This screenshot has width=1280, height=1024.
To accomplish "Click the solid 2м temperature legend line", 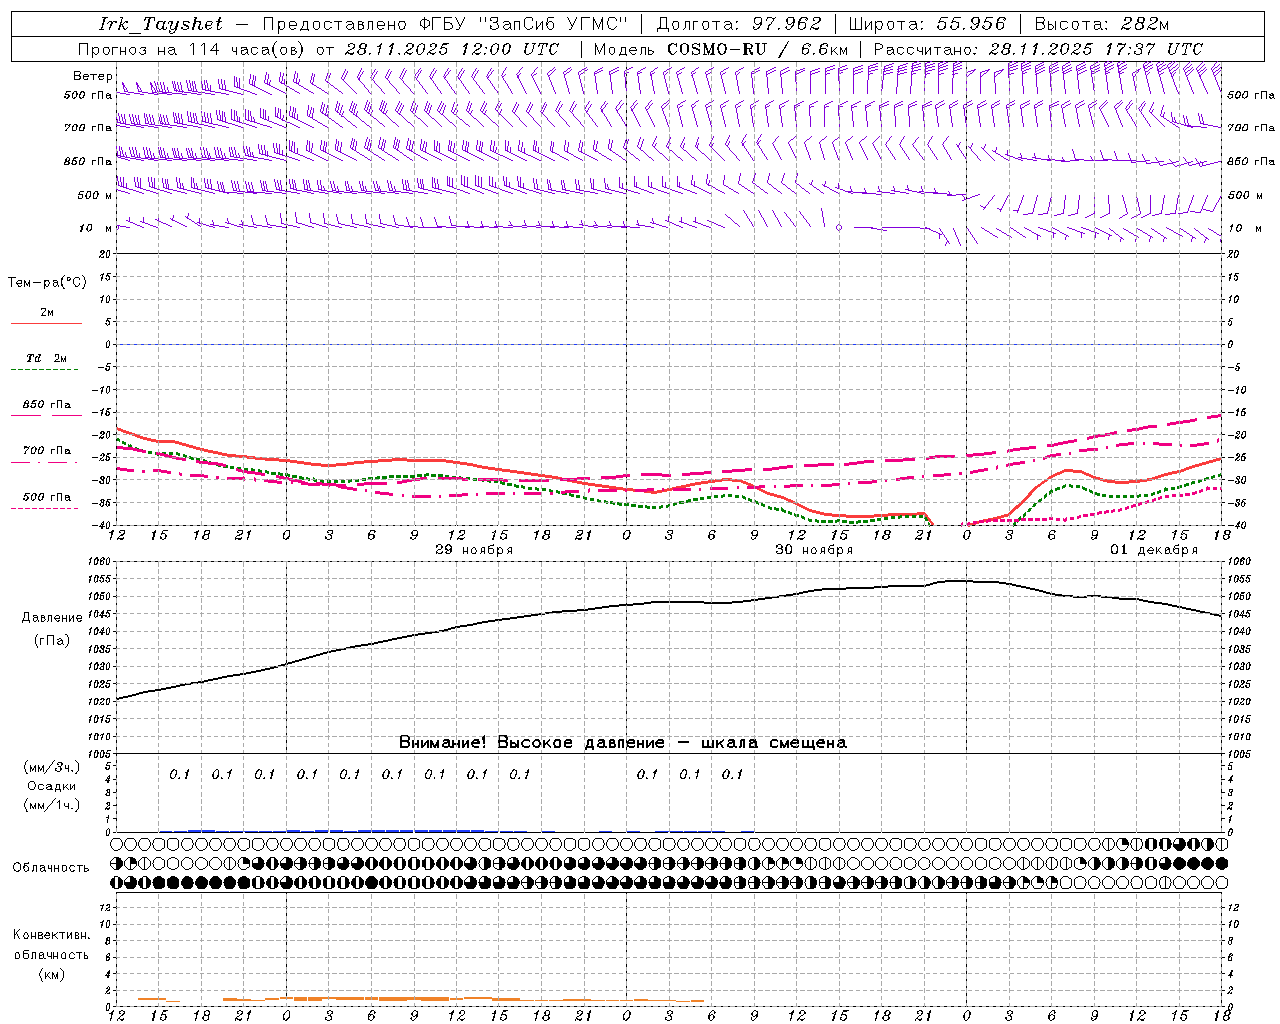I will (46, 323).
